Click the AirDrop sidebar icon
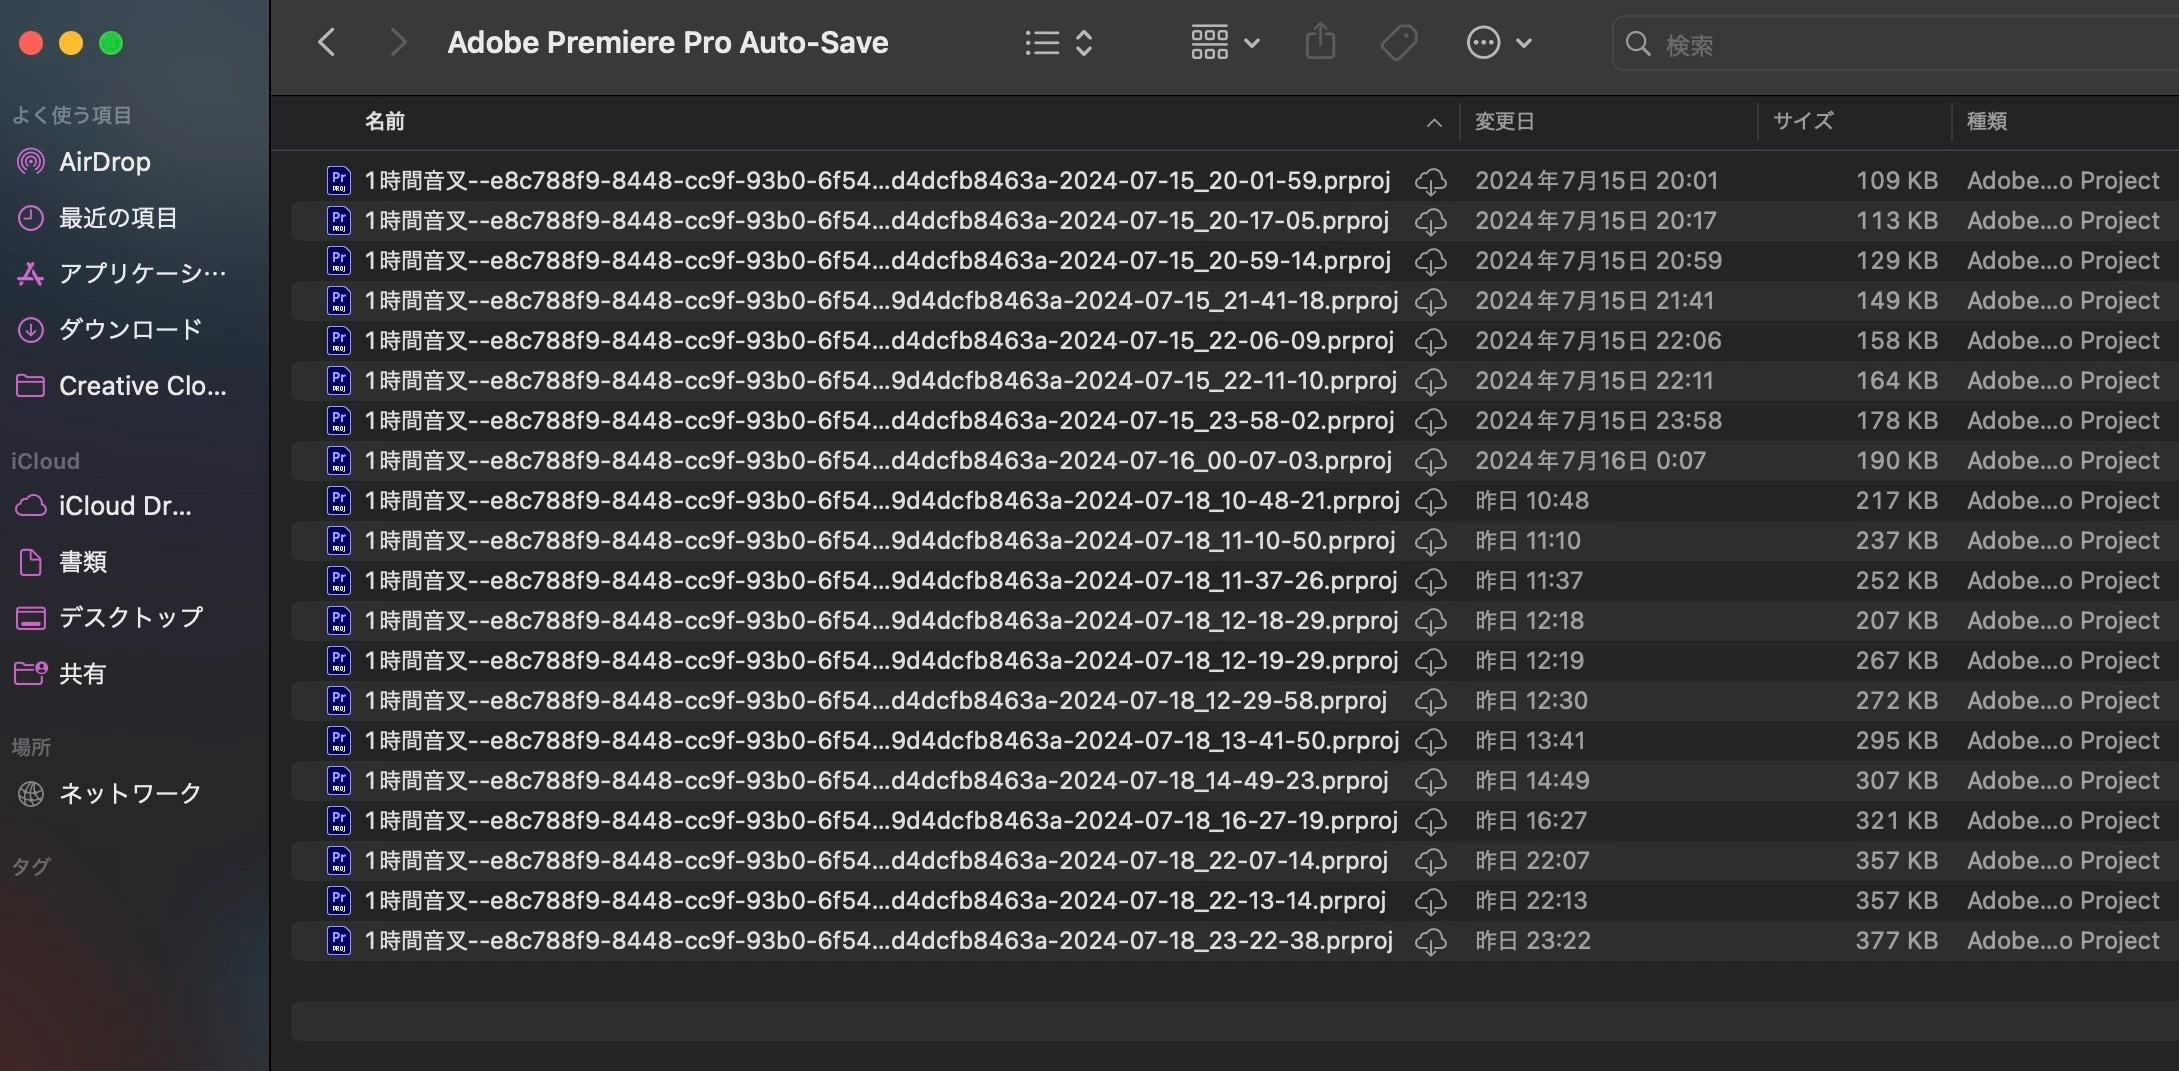Image resolution: width=2179 pixels, height=1071 pixels. 31,161
